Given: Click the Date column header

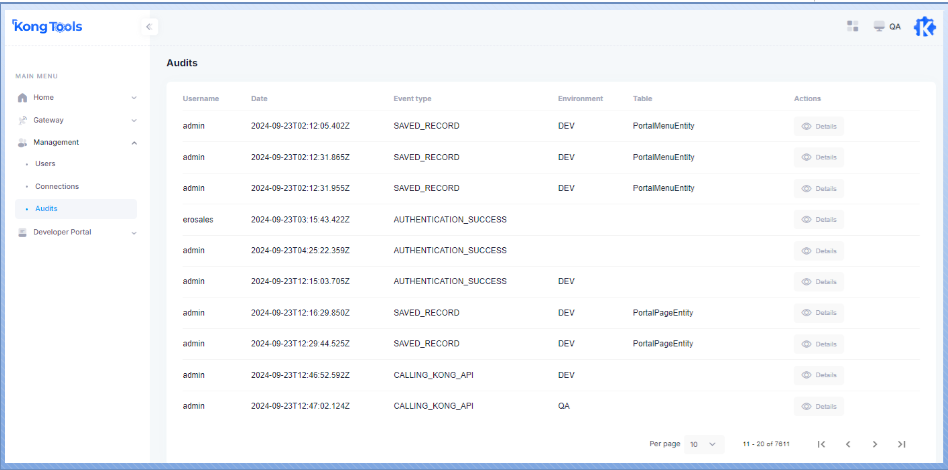Looking at the screenshot, I should point(259,99).
